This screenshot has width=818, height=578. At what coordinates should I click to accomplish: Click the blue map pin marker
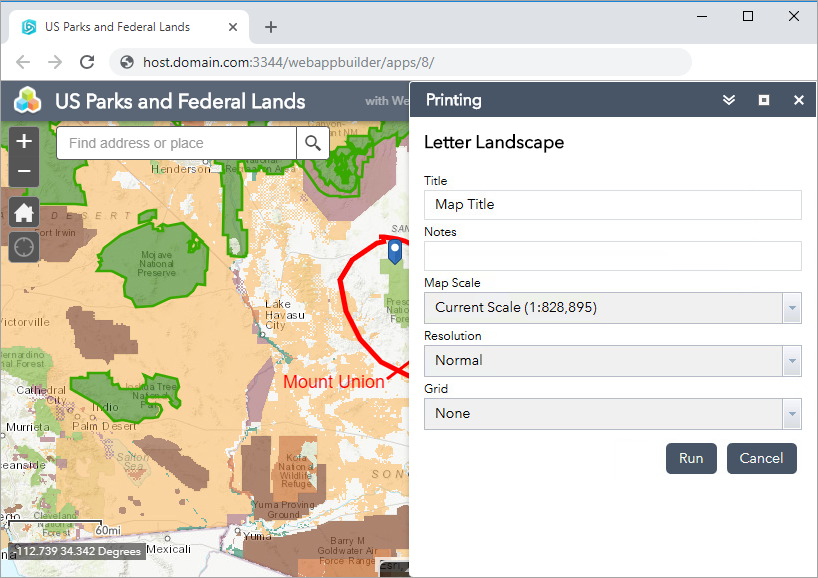[x=395, y=250]
